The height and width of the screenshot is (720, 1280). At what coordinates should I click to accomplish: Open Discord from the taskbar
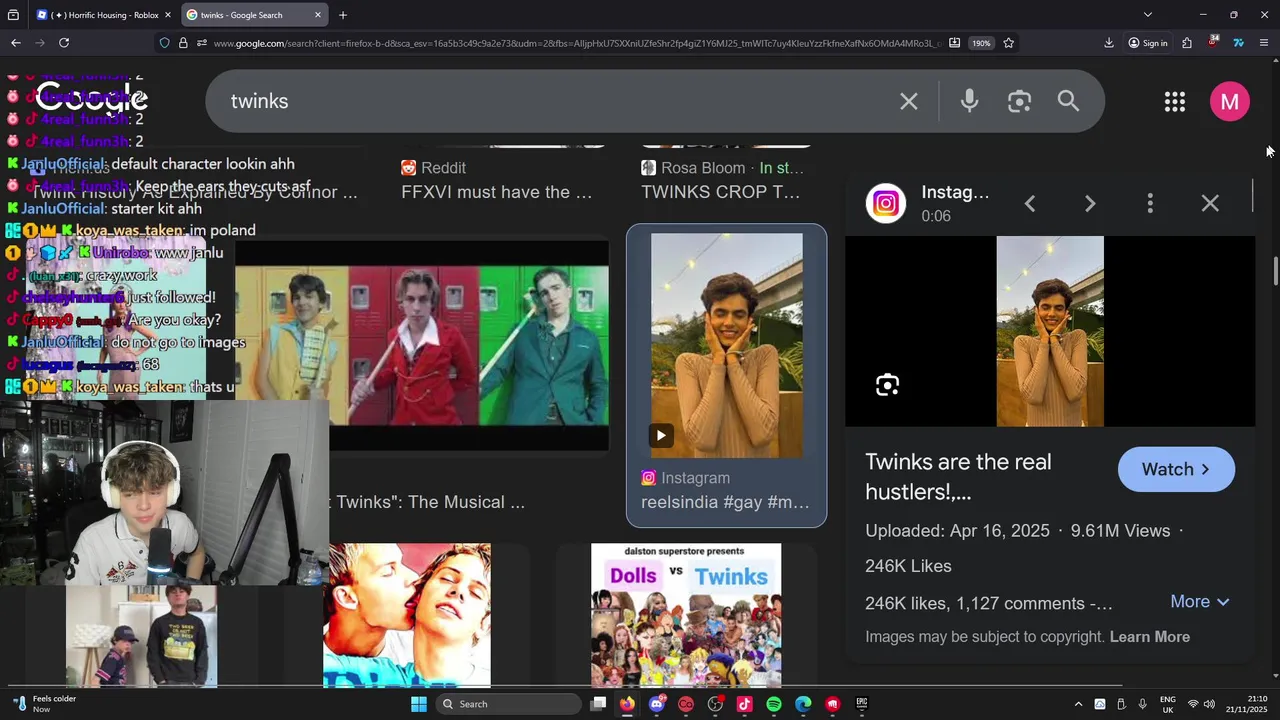[657, 704]
